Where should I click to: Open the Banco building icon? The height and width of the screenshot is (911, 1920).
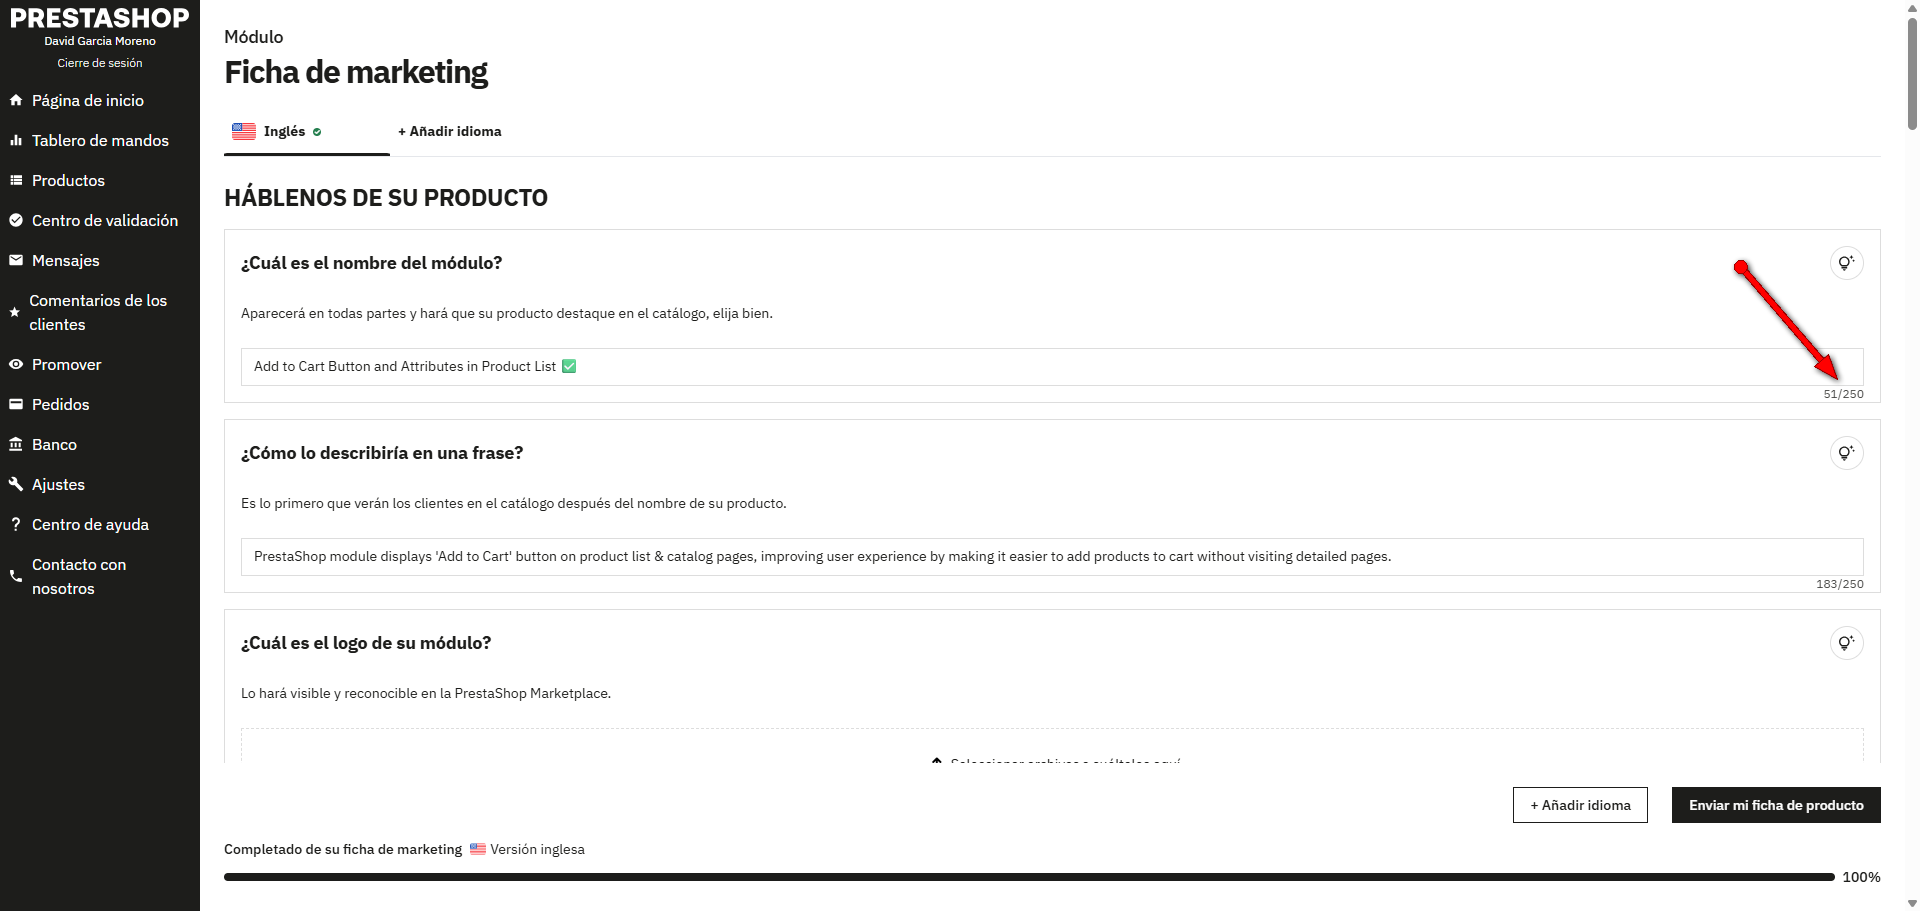coord(16,444)
